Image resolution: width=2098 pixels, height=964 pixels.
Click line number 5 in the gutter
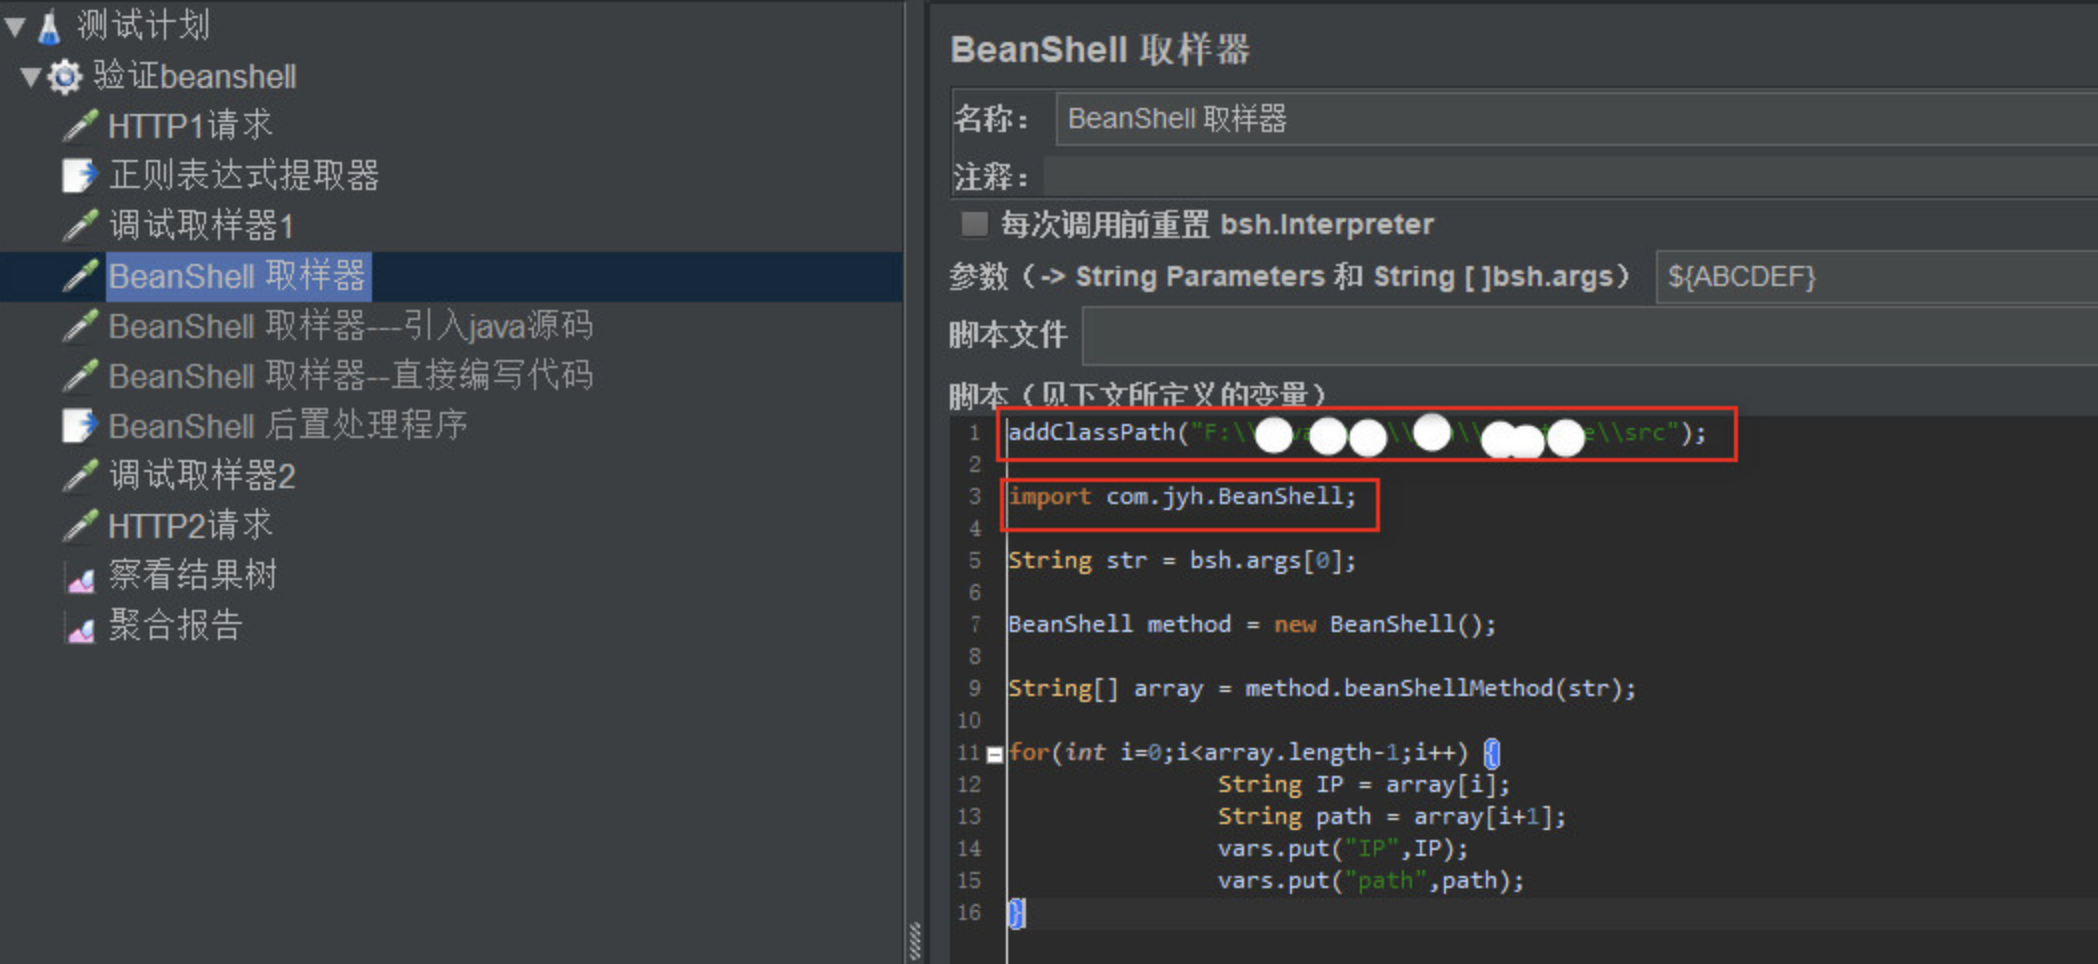click(x=975, y=561)
